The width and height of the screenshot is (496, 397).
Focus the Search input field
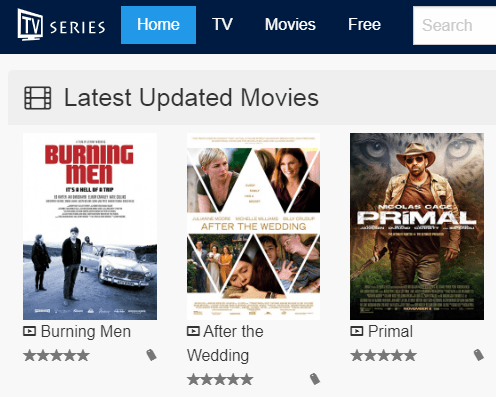point(454,25)
